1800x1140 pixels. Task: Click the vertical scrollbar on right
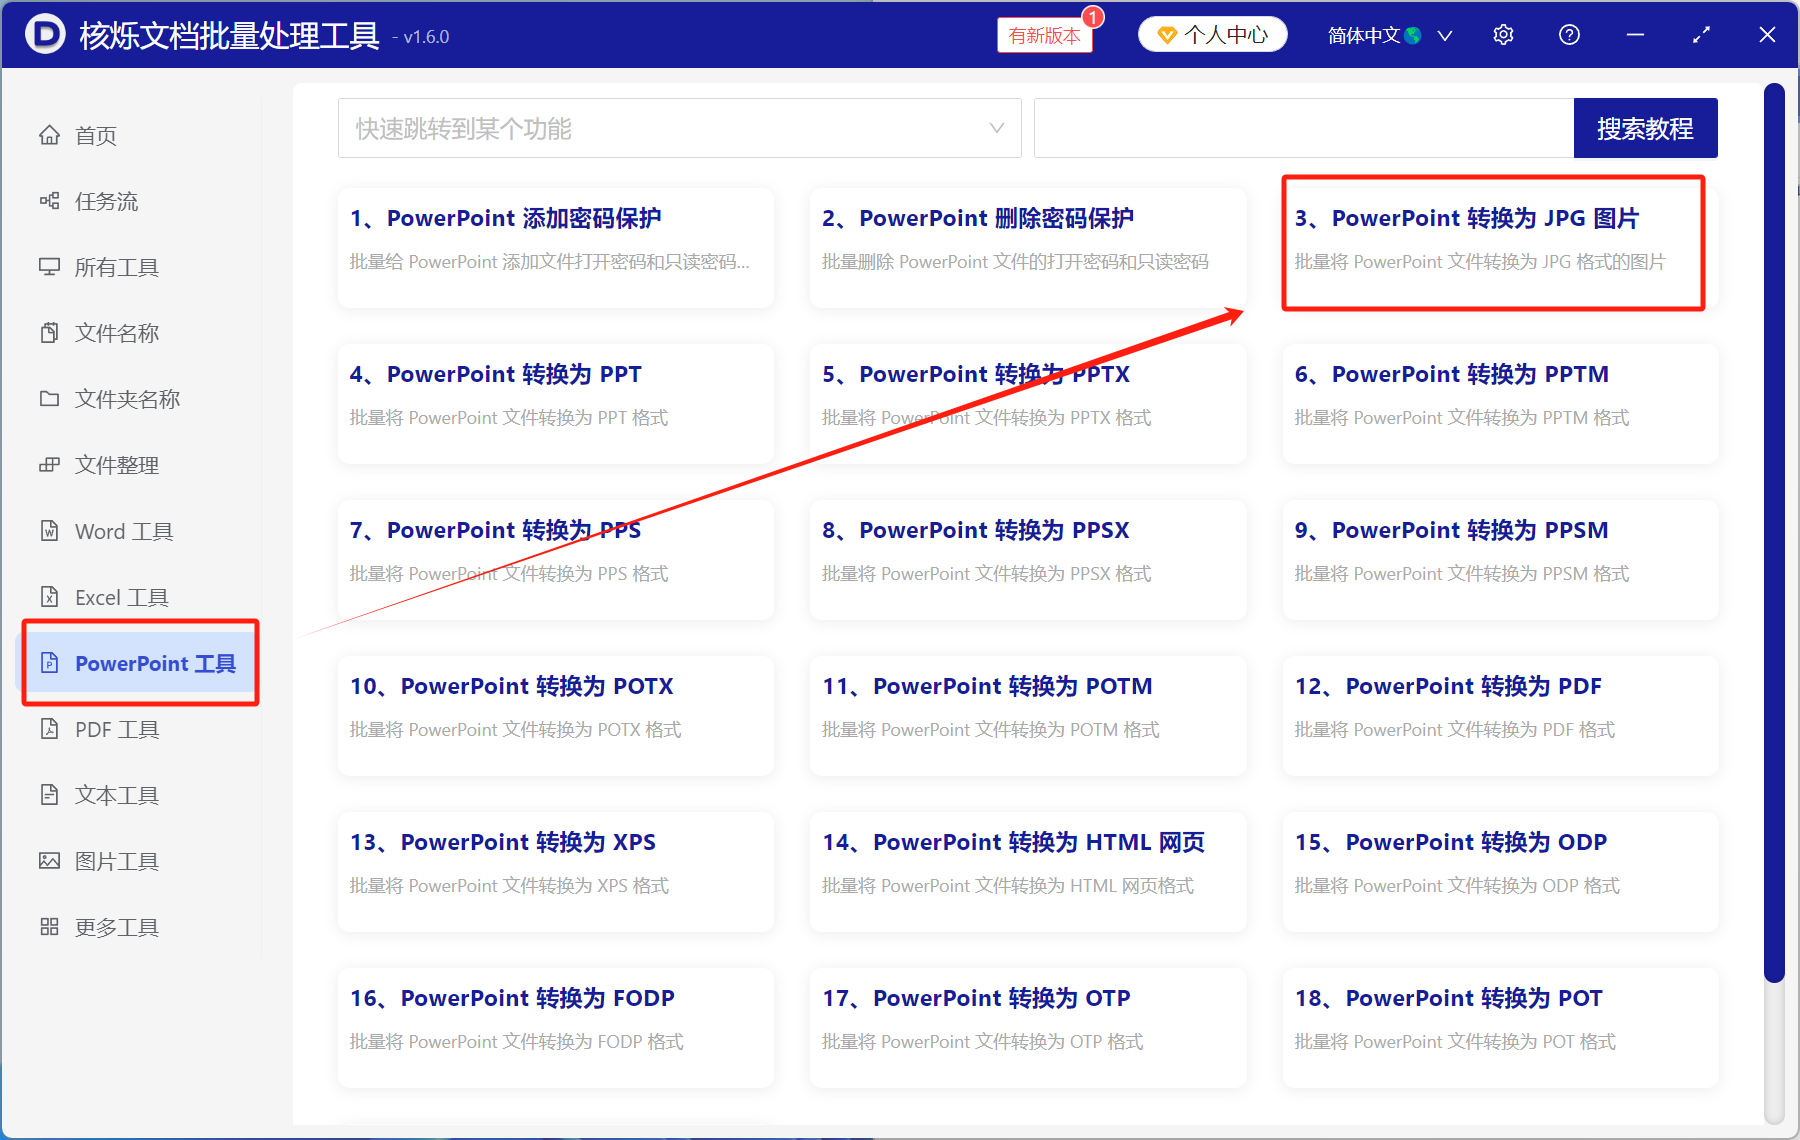point(1774,534)
